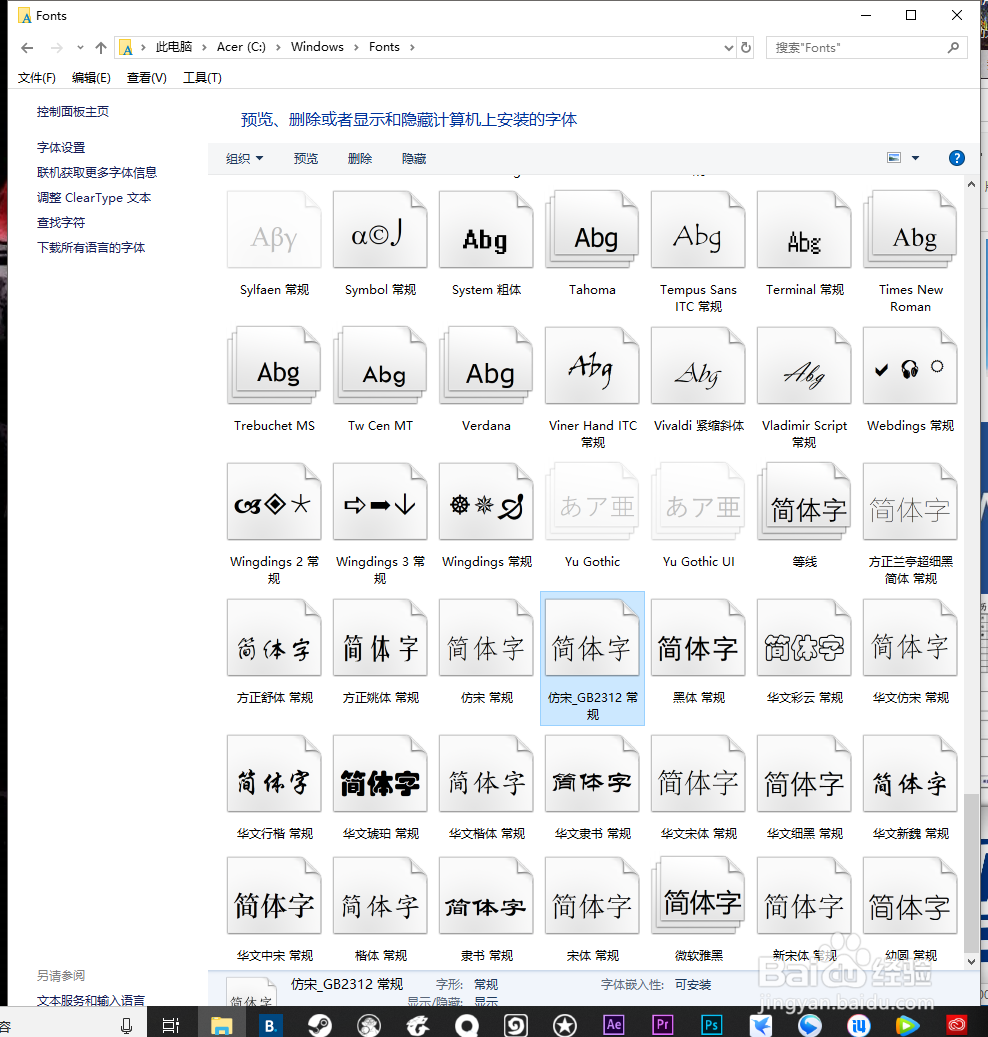Select the 黑体 常规 font icon
The image size is (988, 1037).
click(x=698, y=638)
